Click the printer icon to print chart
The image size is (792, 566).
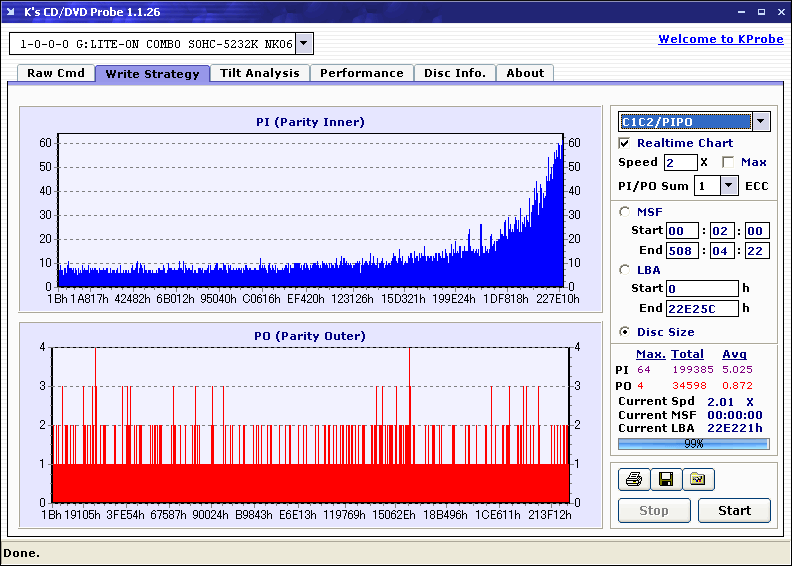point(633,480)
